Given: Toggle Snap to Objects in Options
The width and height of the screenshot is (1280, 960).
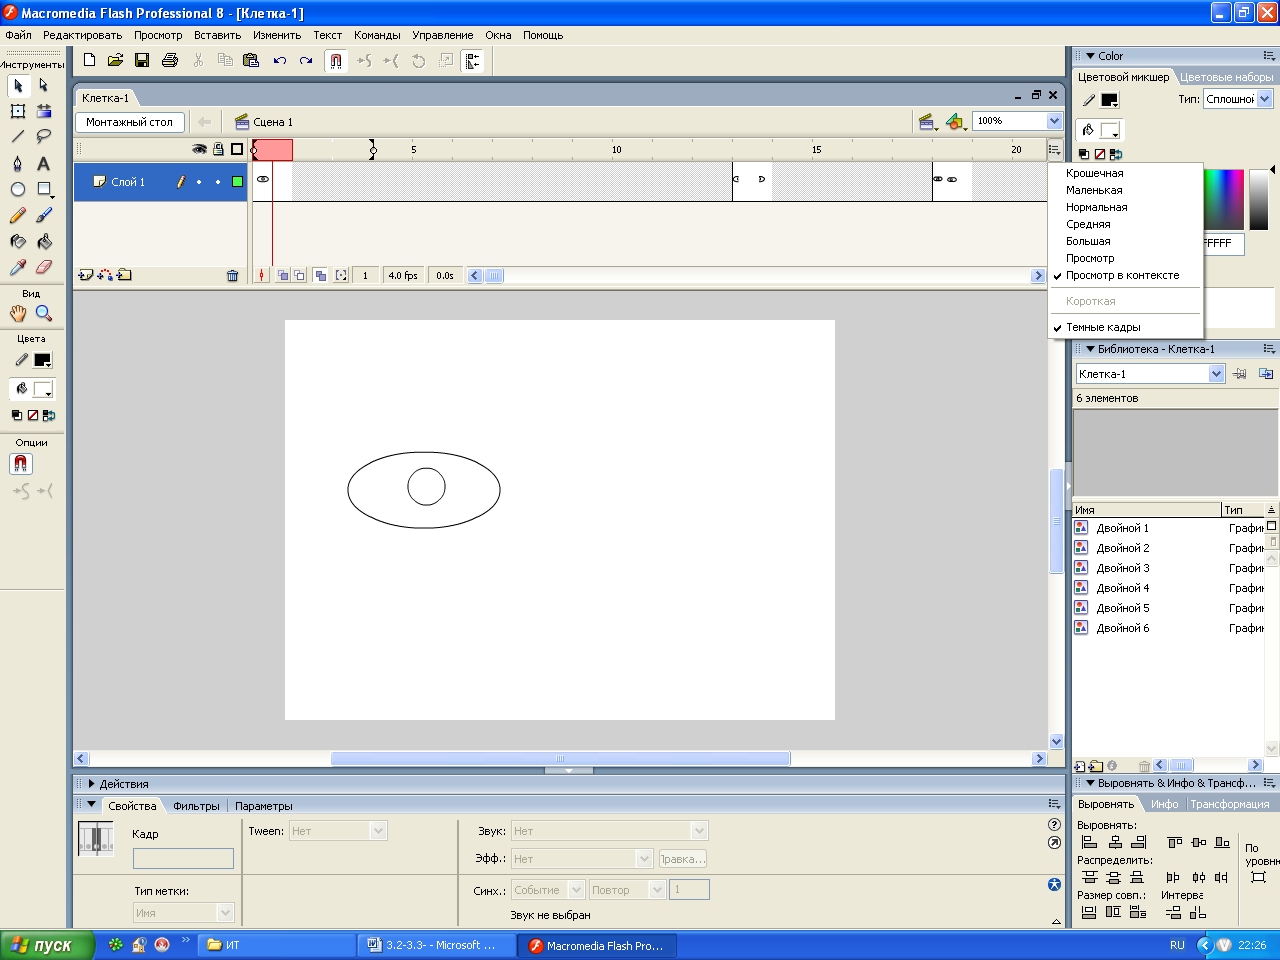Looking at the screenshot, I should 21,464.
